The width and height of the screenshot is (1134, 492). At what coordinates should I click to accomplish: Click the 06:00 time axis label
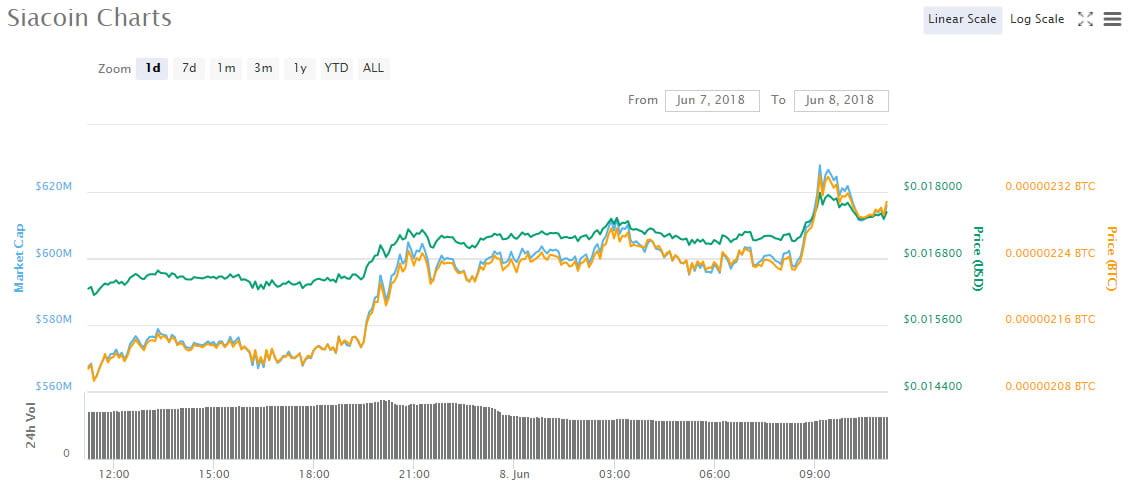[715, 475]
